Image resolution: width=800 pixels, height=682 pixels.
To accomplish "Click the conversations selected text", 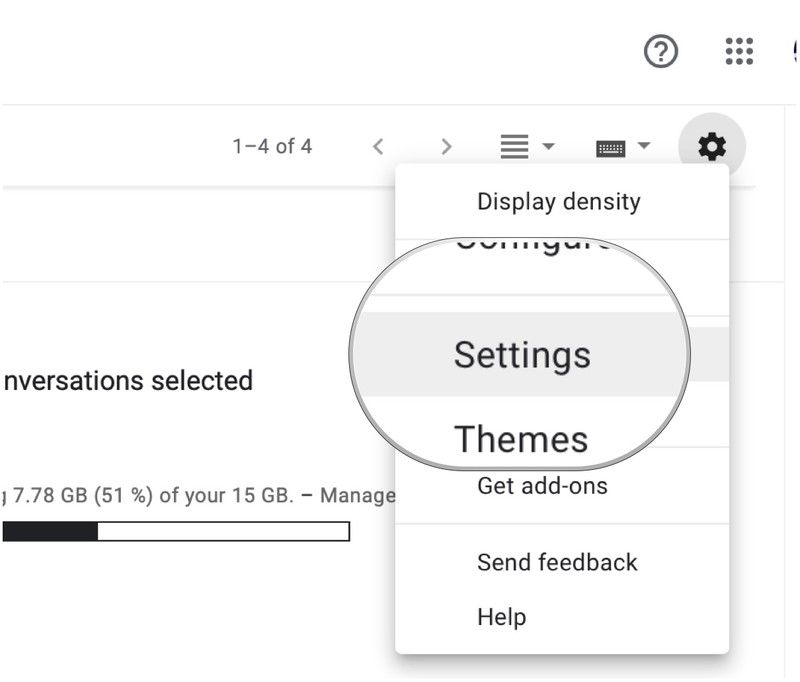I will tap(127, 381).
